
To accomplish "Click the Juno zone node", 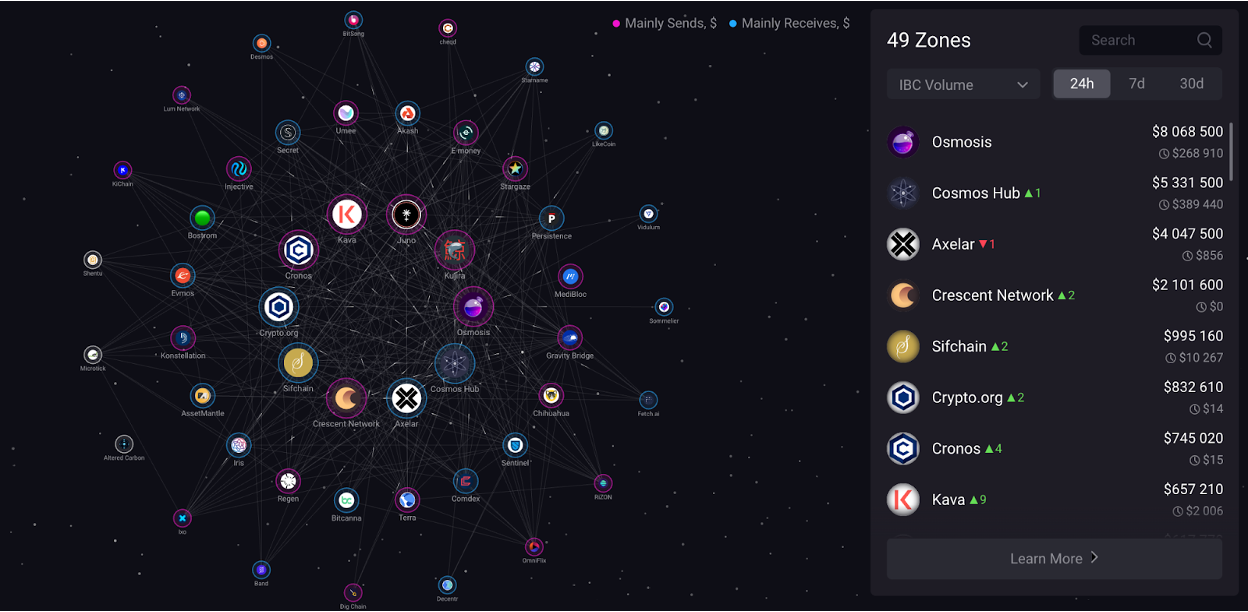I will pos(406,214).
